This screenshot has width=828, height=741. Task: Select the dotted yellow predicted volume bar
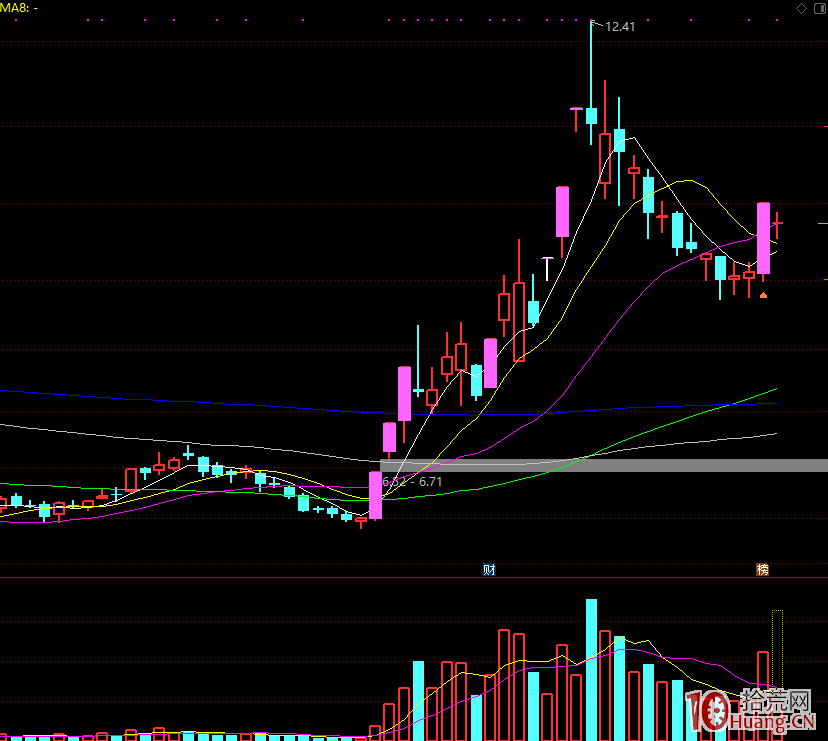pos(777,675)
